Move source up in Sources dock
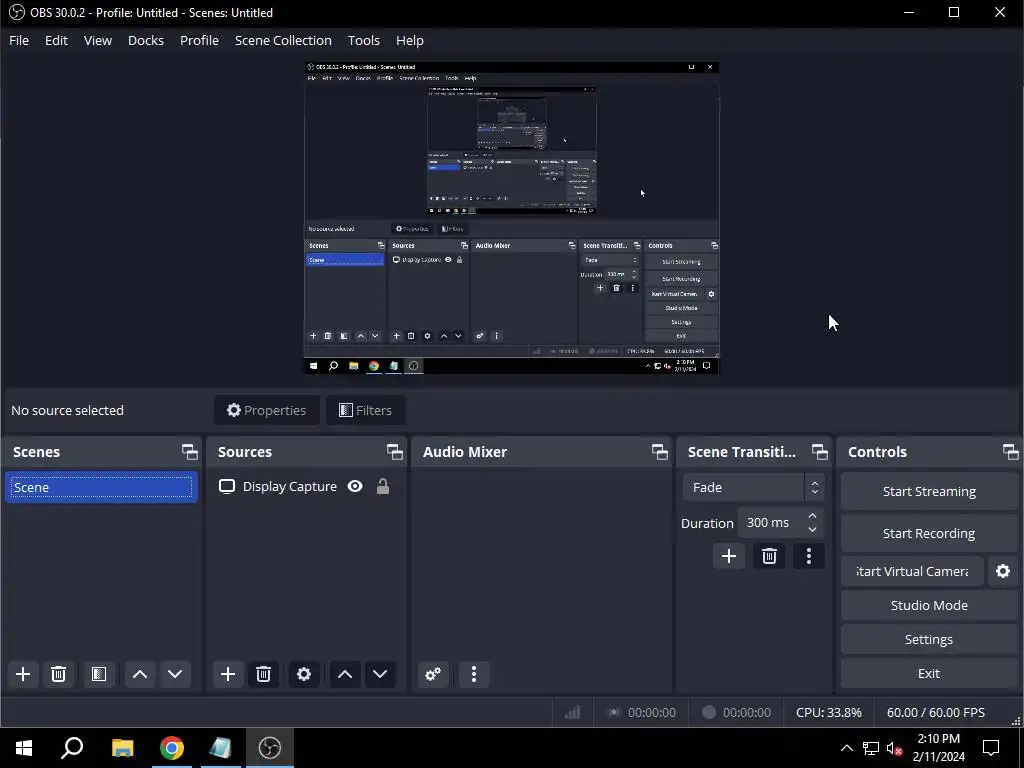Screen dimensions: 1024x768 (x=345, y=674)
